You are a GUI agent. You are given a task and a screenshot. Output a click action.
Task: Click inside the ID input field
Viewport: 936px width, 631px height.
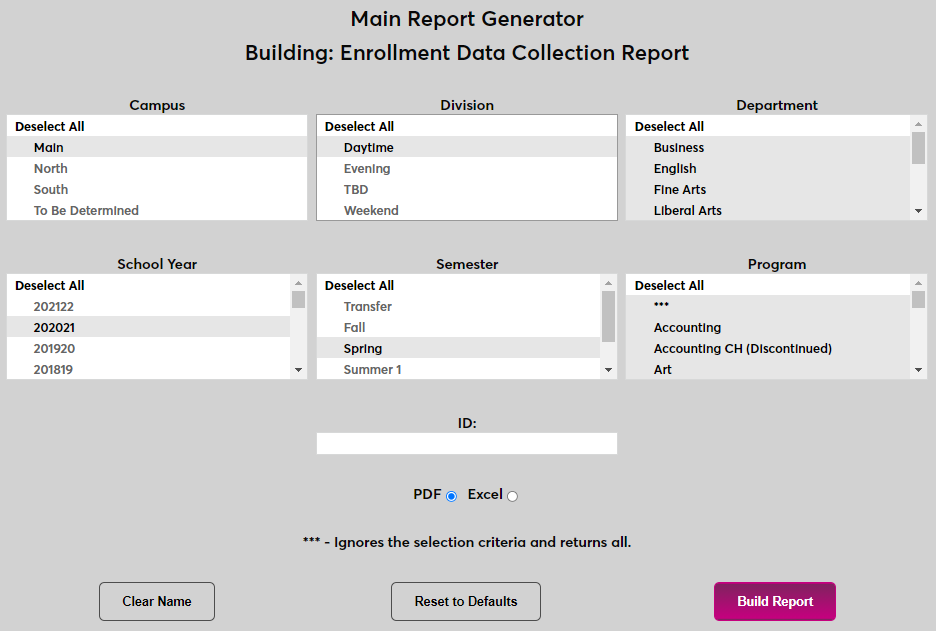click(x=466, y=443)
